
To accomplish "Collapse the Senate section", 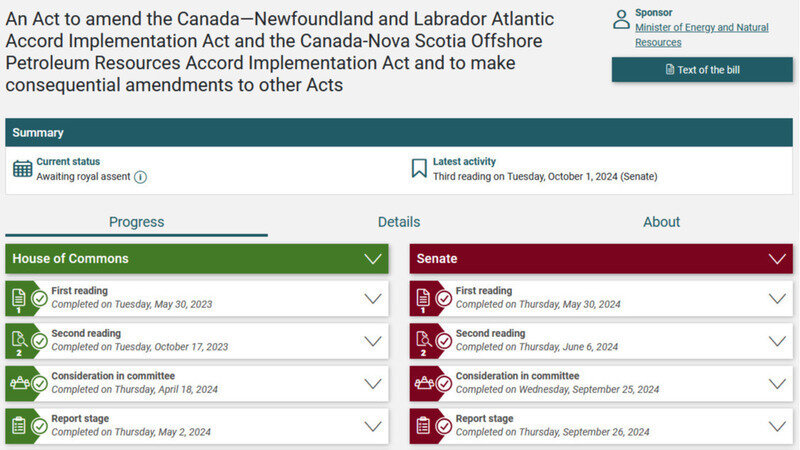I will pos(777,259).
